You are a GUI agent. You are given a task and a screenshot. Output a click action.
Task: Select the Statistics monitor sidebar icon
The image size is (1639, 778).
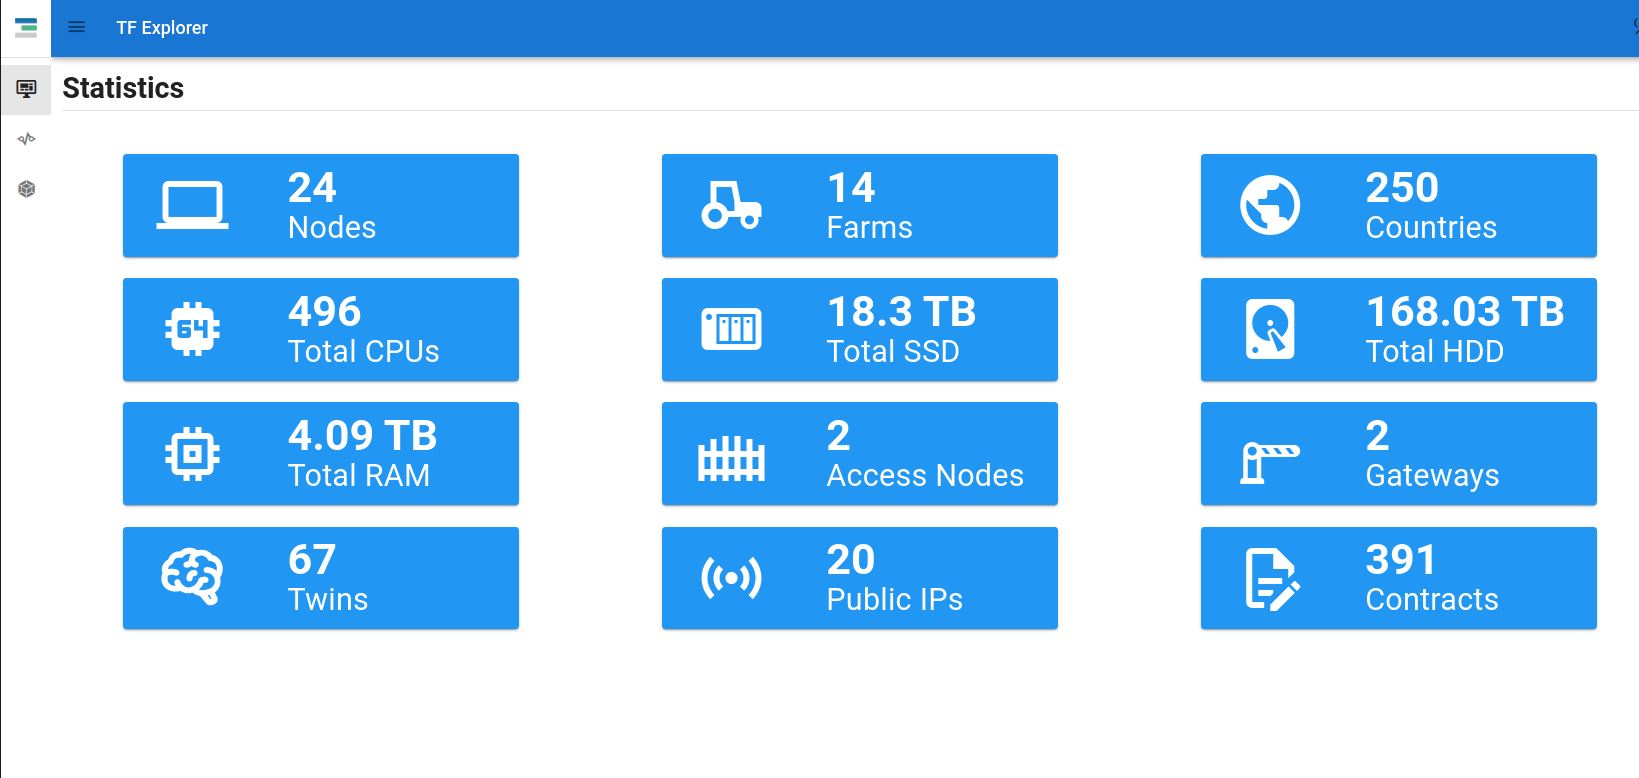26,89
